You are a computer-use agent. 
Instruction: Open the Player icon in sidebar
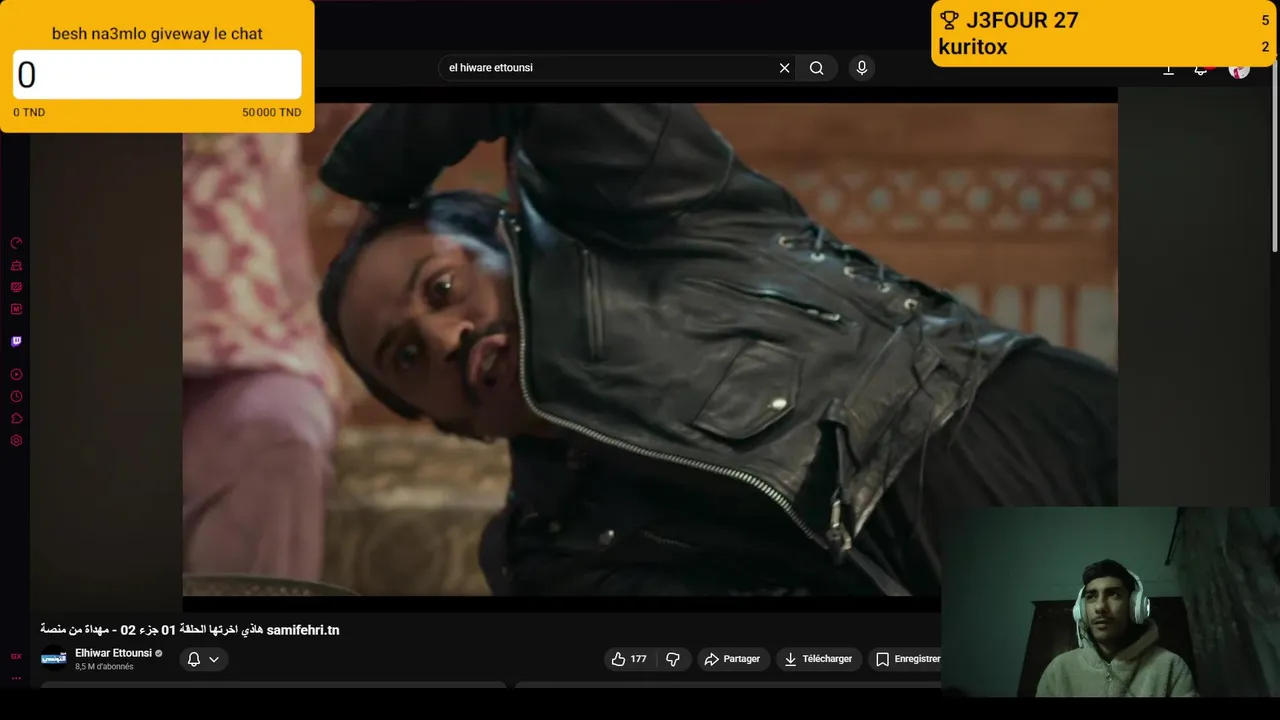click(16, 374)
